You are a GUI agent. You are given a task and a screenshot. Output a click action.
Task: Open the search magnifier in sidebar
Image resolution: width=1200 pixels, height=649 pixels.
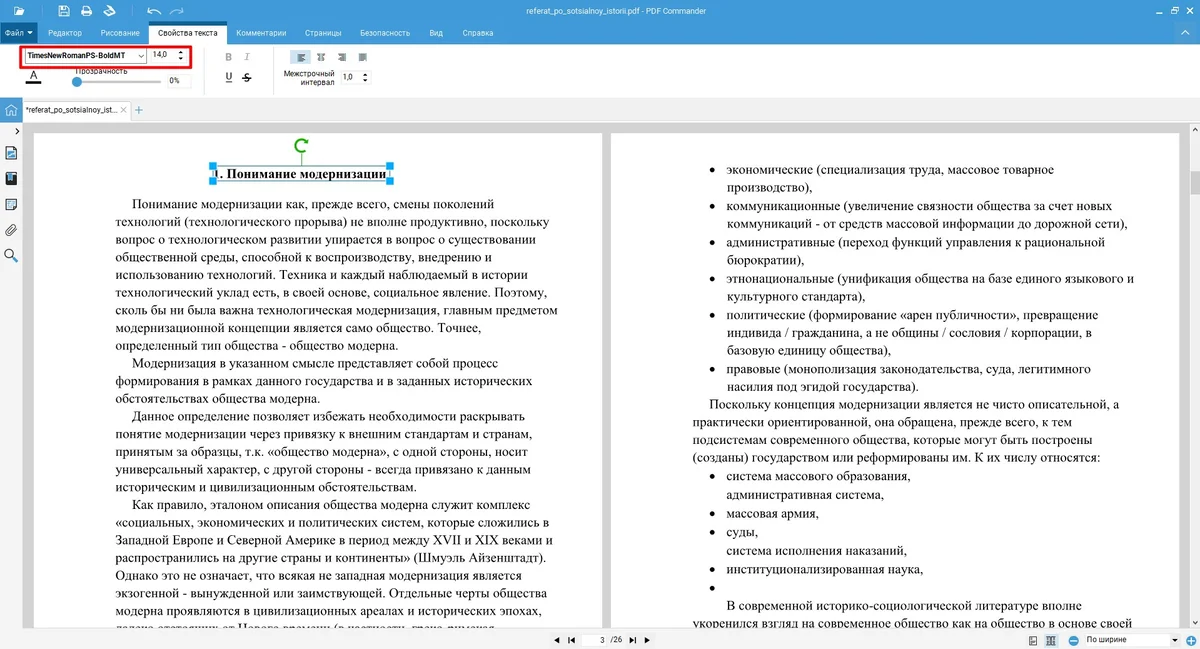tap(11, 256)
